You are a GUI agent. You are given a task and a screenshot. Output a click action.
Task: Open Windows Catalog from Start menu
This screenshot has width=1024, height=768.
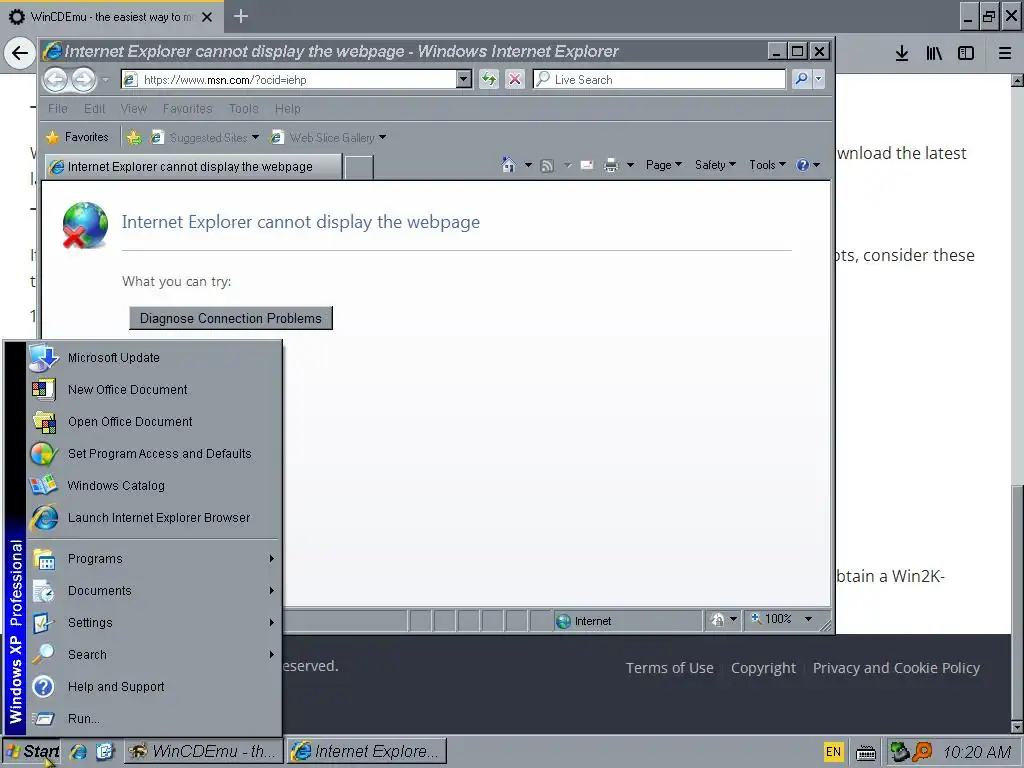point(154,486)
